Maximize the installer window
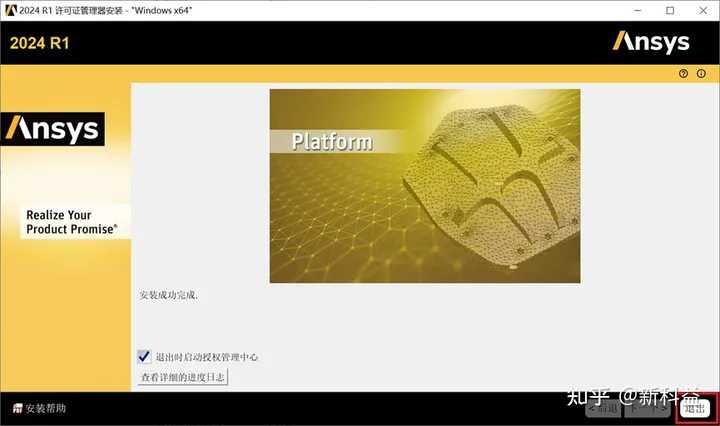Image resolution: width=720 pixels, height=426 pixels. click(670, 11)
